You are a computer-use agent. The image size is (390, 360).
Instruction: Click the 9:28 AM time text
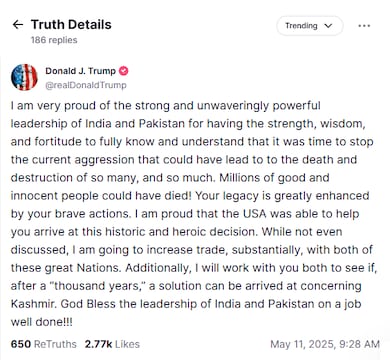(x=360, y=344)
